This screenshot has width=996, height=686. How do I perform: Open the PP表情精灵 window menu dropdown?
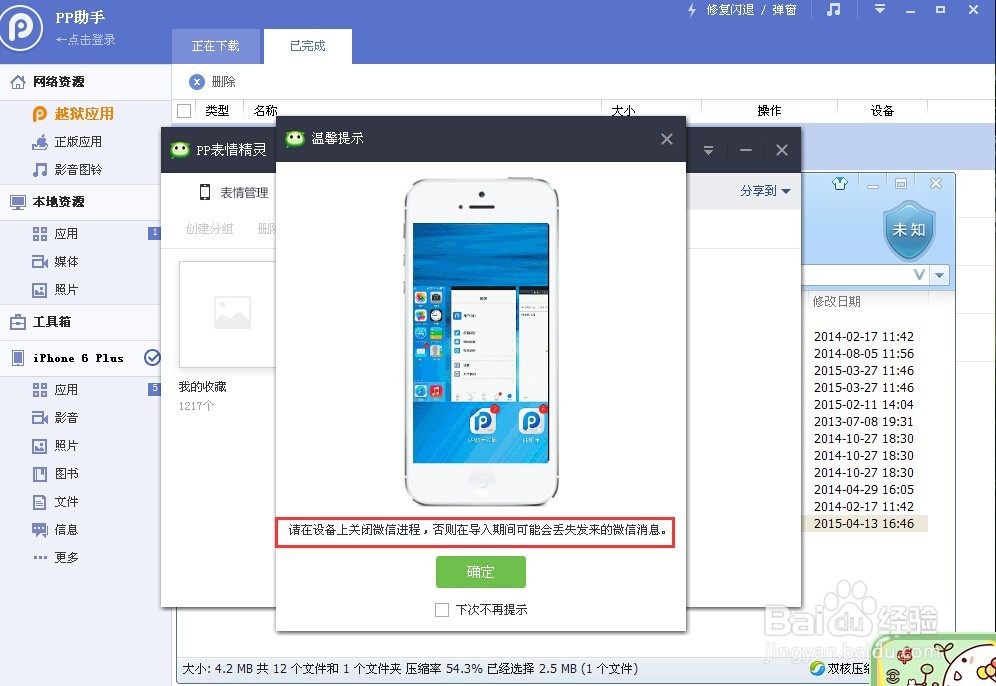[708, 151]
